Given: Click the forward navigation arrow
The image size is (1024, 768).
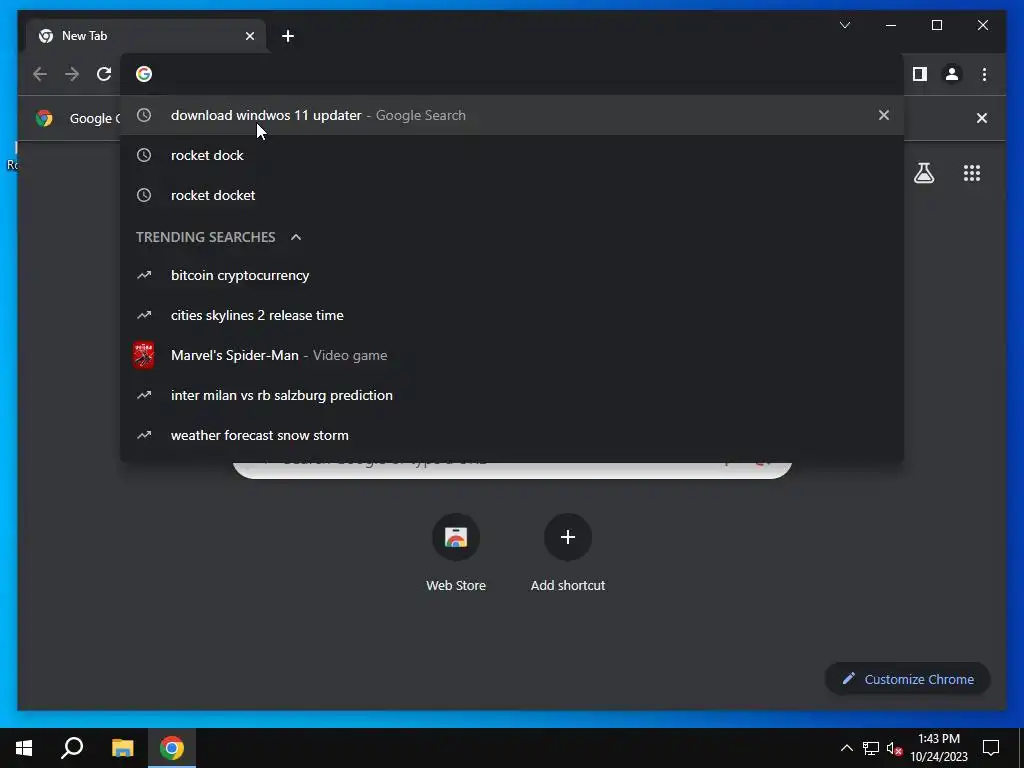Looking at the screenshot, I should coord(72,74).
